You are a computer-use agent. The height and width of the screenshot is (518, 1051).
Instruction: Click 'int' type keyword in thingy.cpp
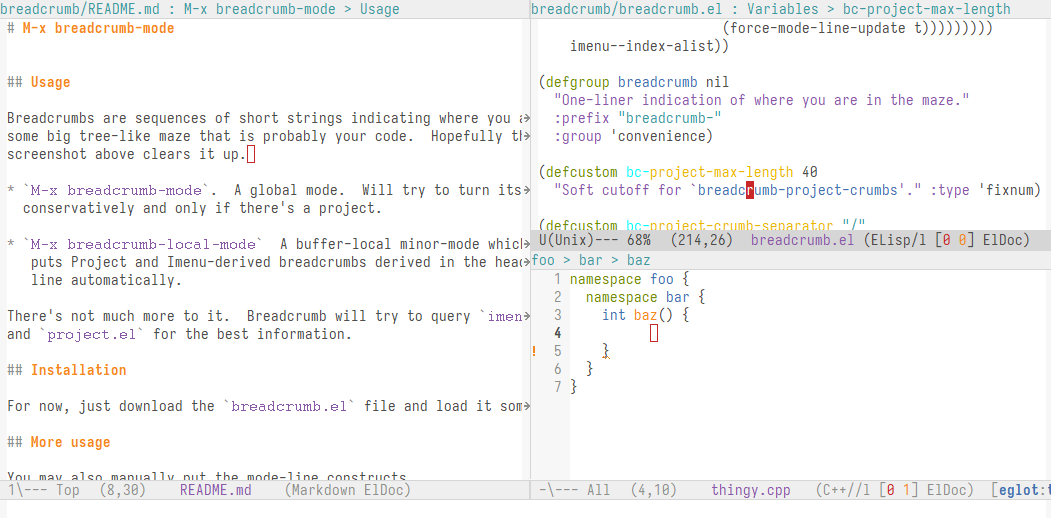pyautogui.click(x=614, y=315)
